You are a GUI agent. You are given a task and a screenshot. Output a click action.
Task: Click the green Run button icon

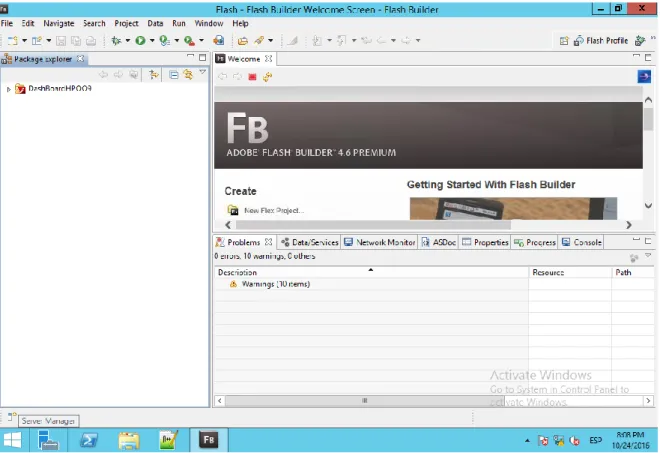[140, 40]
